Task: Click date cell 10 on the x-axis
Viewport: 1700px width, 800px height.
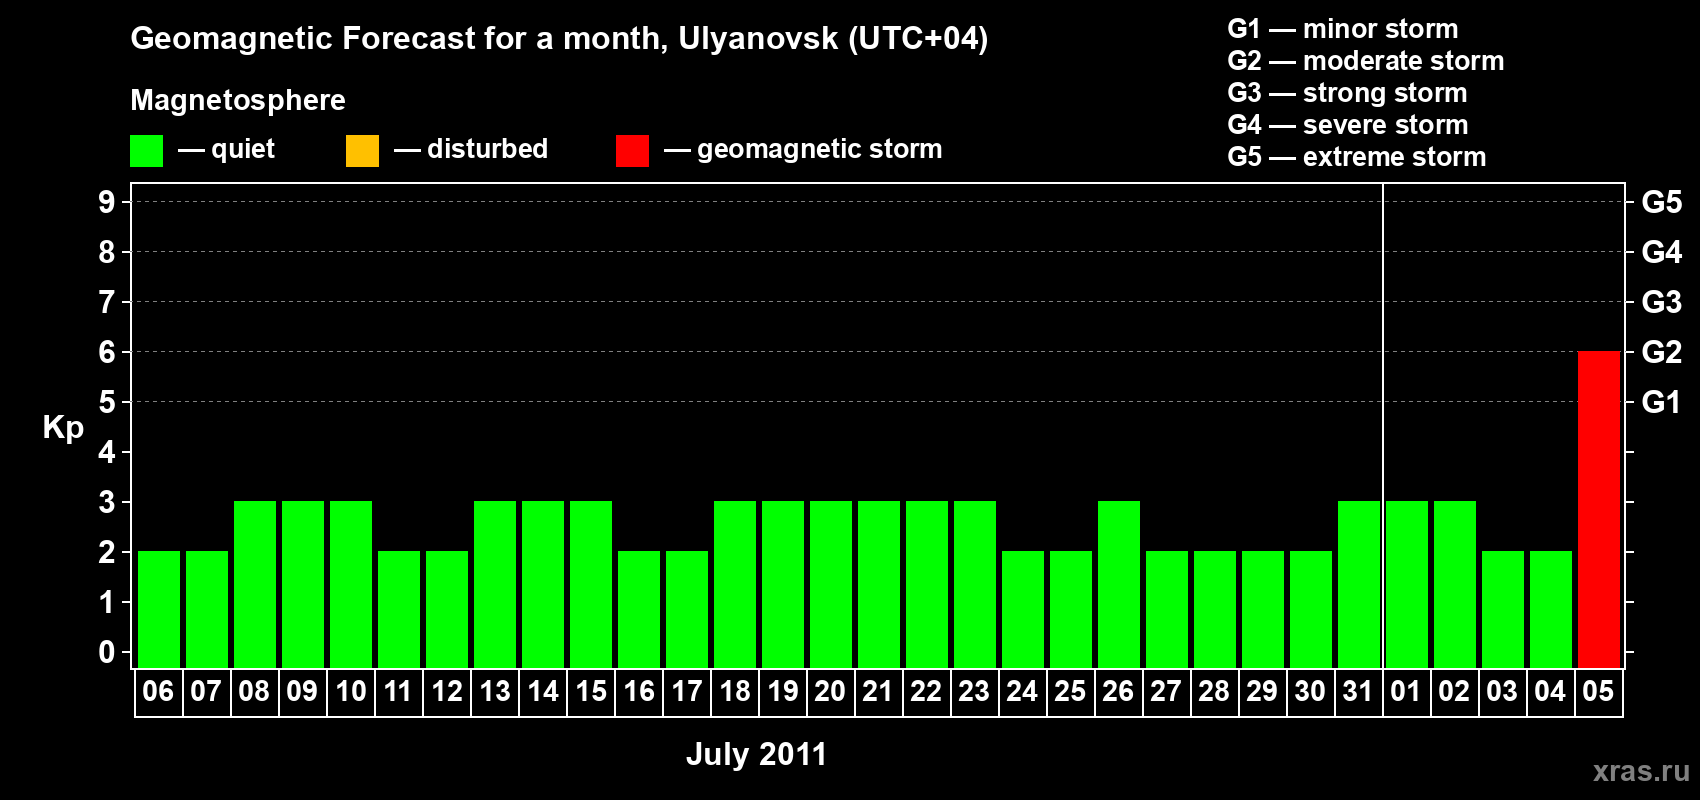Action: pyautogui.click(x=350, y=691)
